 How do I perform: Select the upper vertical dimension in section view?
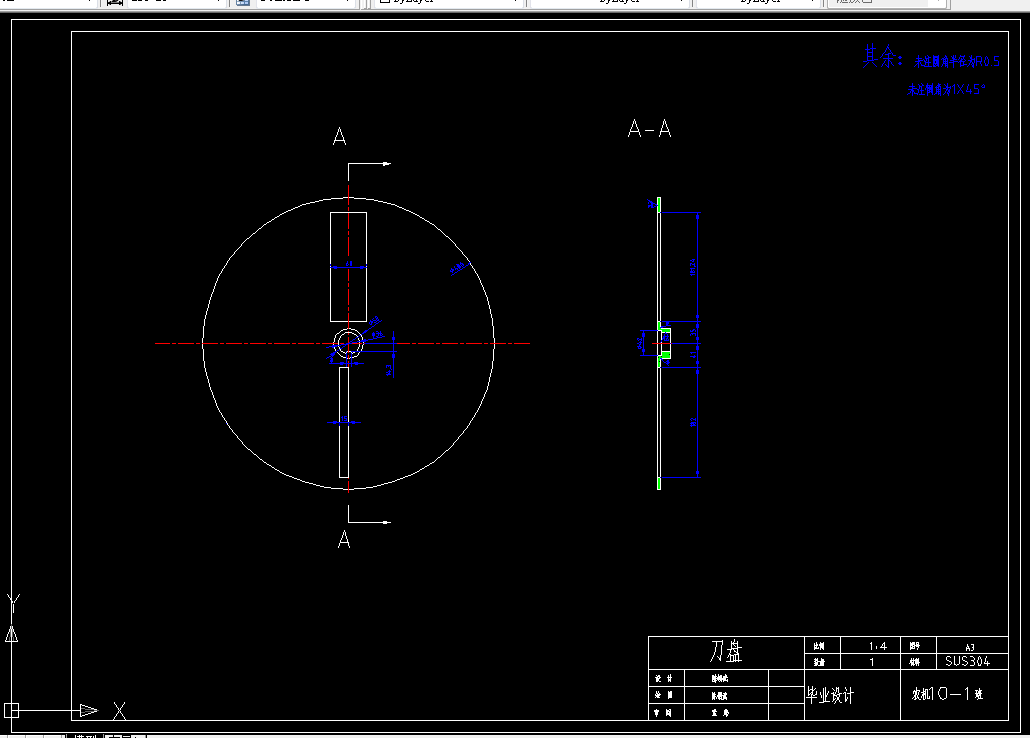point(696,267)
